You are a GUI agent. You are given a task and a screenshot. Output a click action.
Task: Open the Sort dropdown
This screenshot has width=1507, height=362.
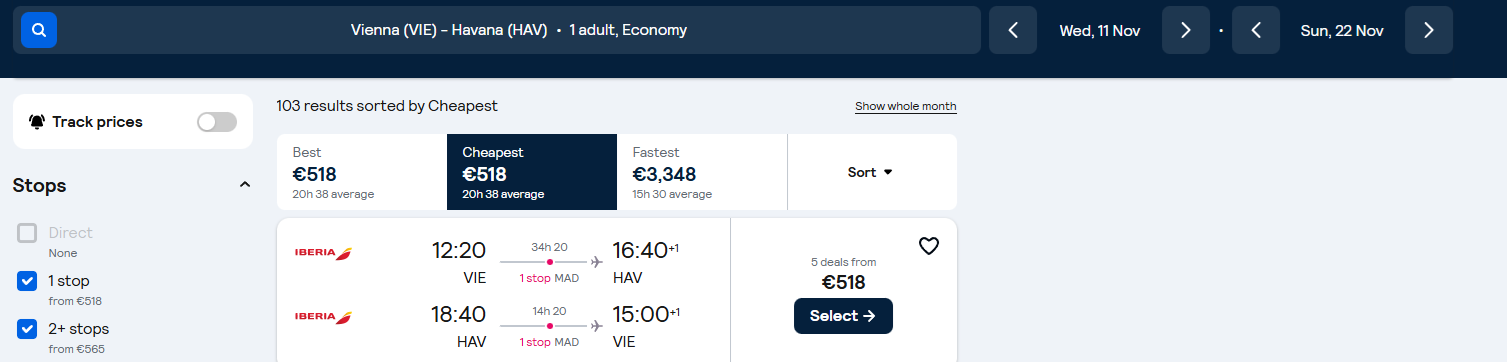point(871,172)
